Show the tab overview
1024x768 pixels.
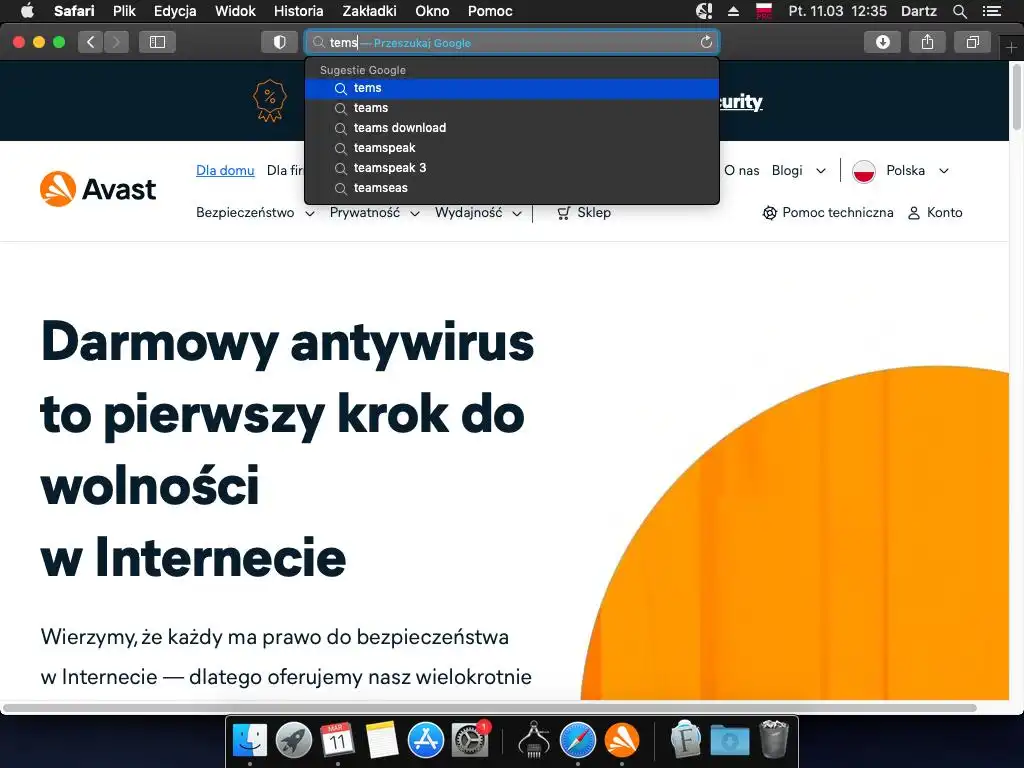pos(972,42)
